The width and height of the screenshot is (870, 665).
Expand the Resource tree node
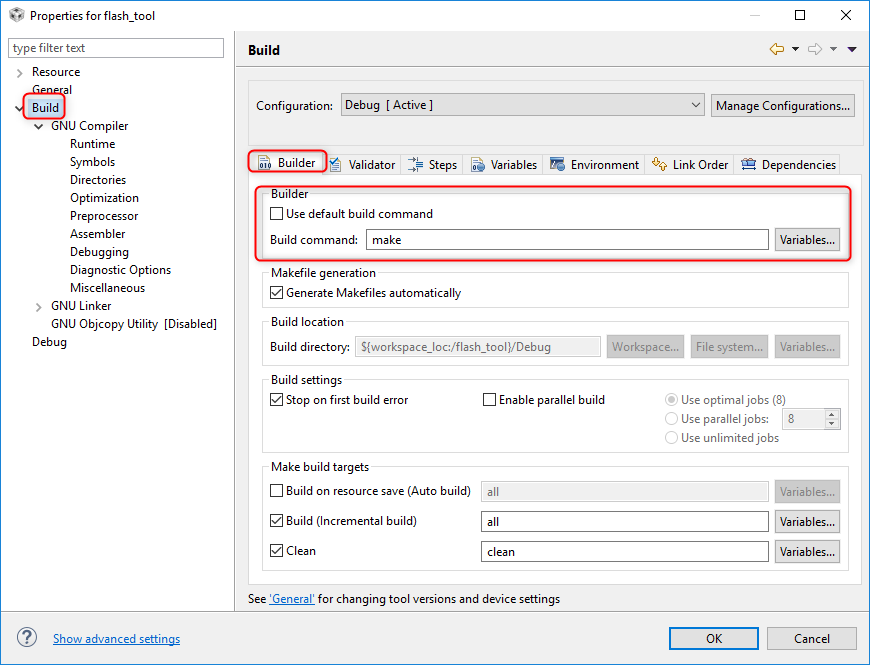tap(19, 72)
